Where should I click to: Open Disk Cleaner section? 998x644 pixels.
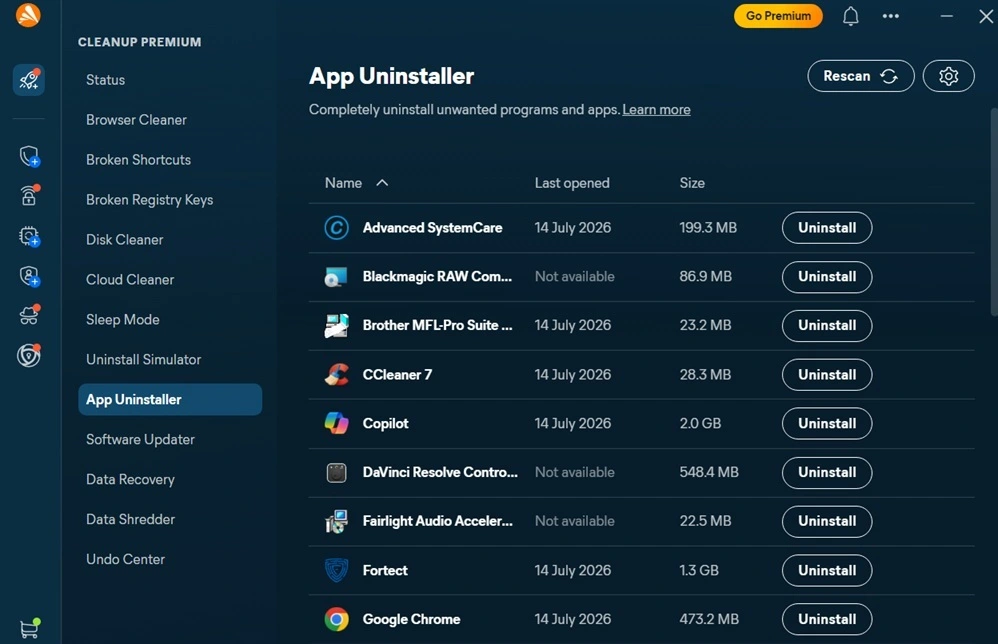[x=125, y=240]
